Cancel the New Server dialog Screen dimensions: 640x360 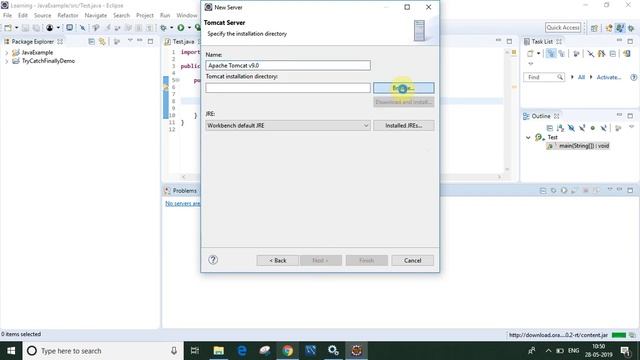point(412,260)
